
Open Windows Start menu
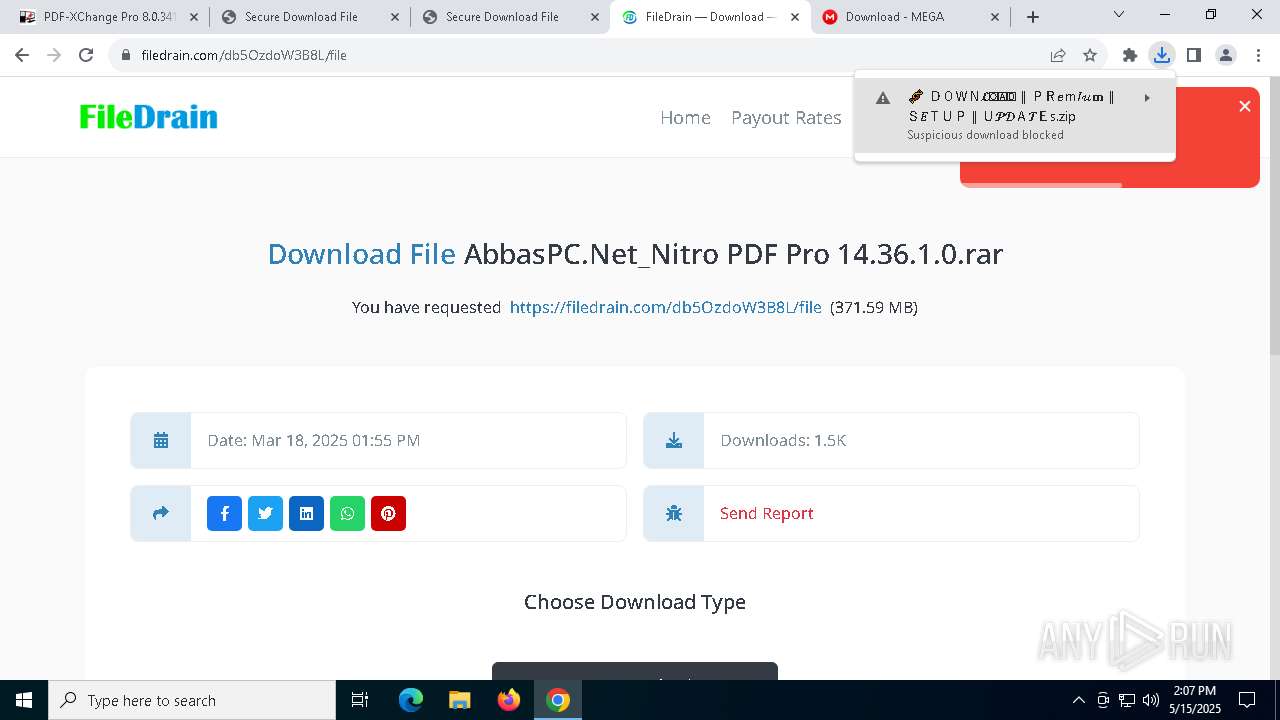click(x=24, y=700)
